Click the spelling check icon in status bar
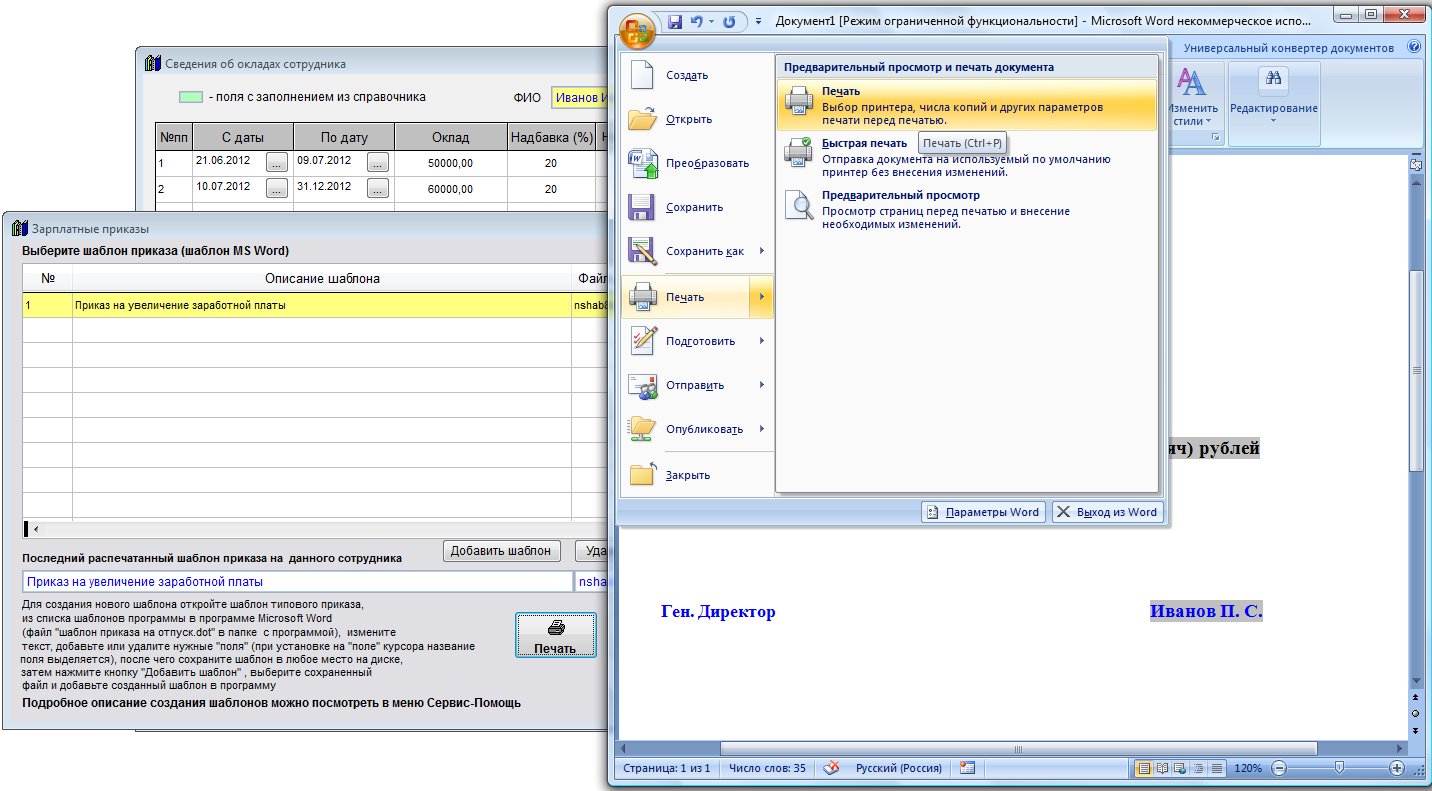The width and height of the screenshot is (1432, 791). (830, 768)
